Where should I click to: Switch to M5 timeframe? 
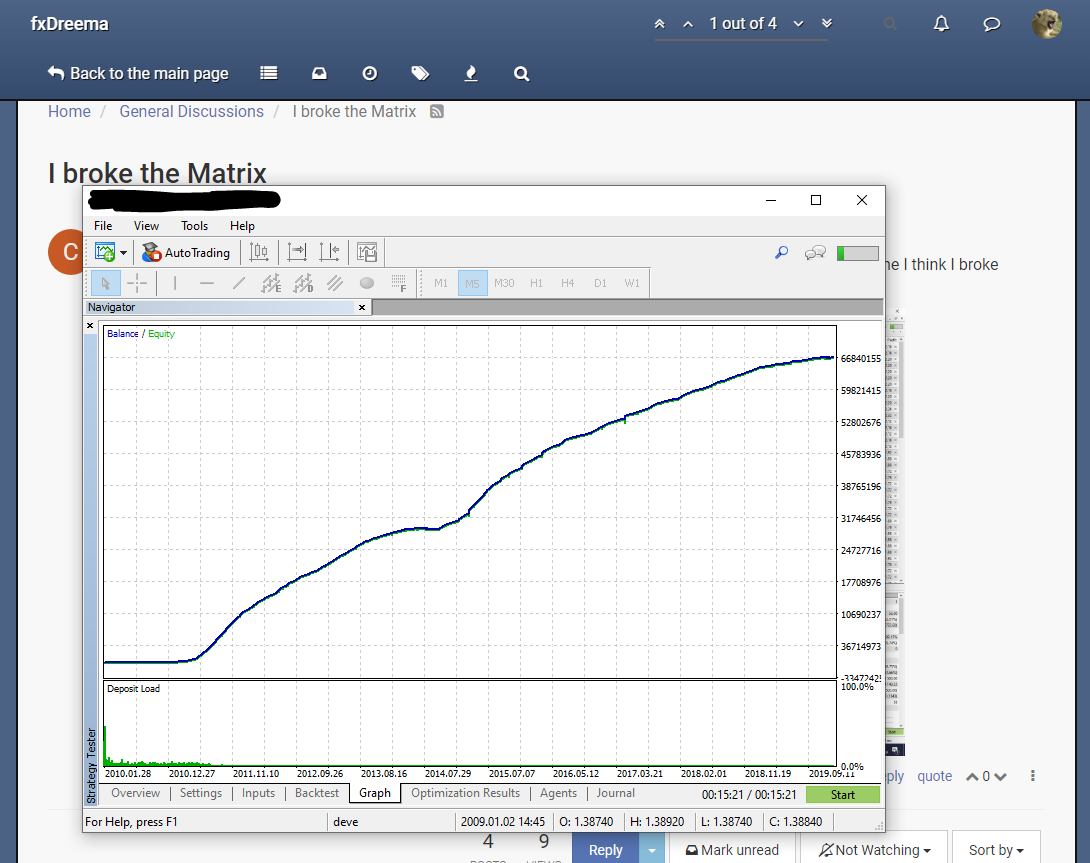coord(473,283)
